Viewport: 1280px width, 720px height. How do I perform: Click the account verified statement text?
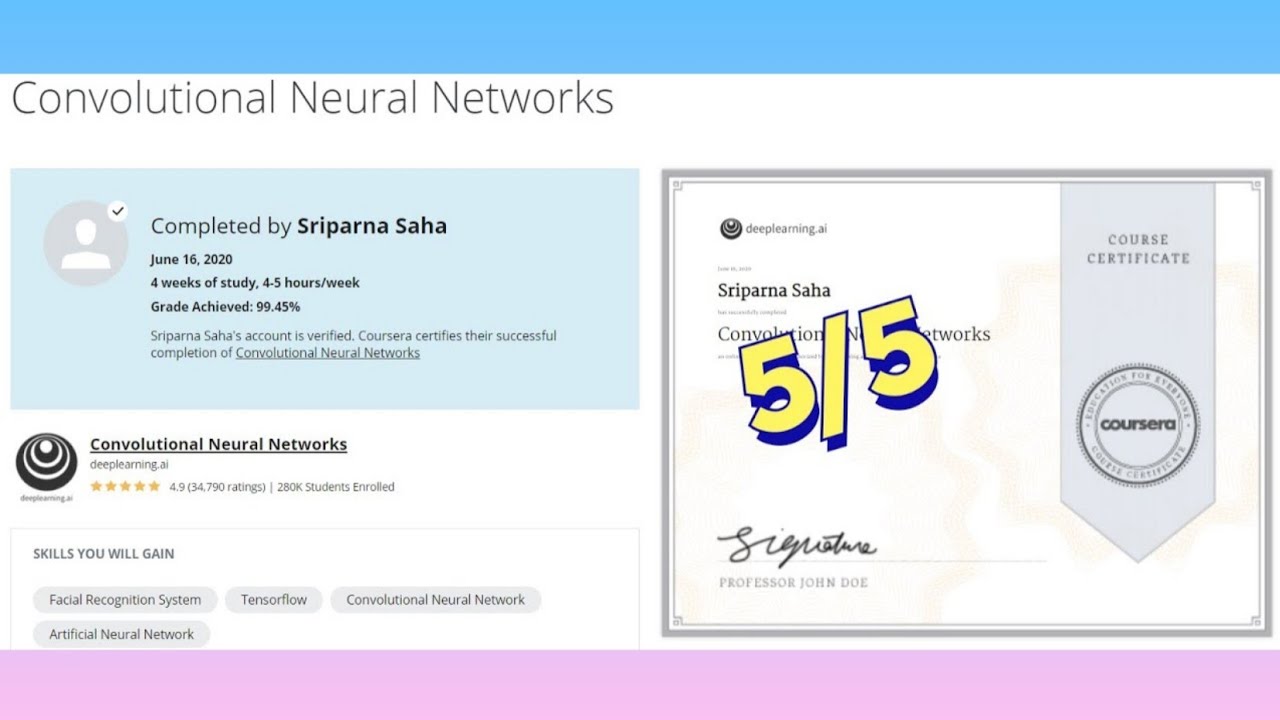pyautogui.click(x=354, y=344)
